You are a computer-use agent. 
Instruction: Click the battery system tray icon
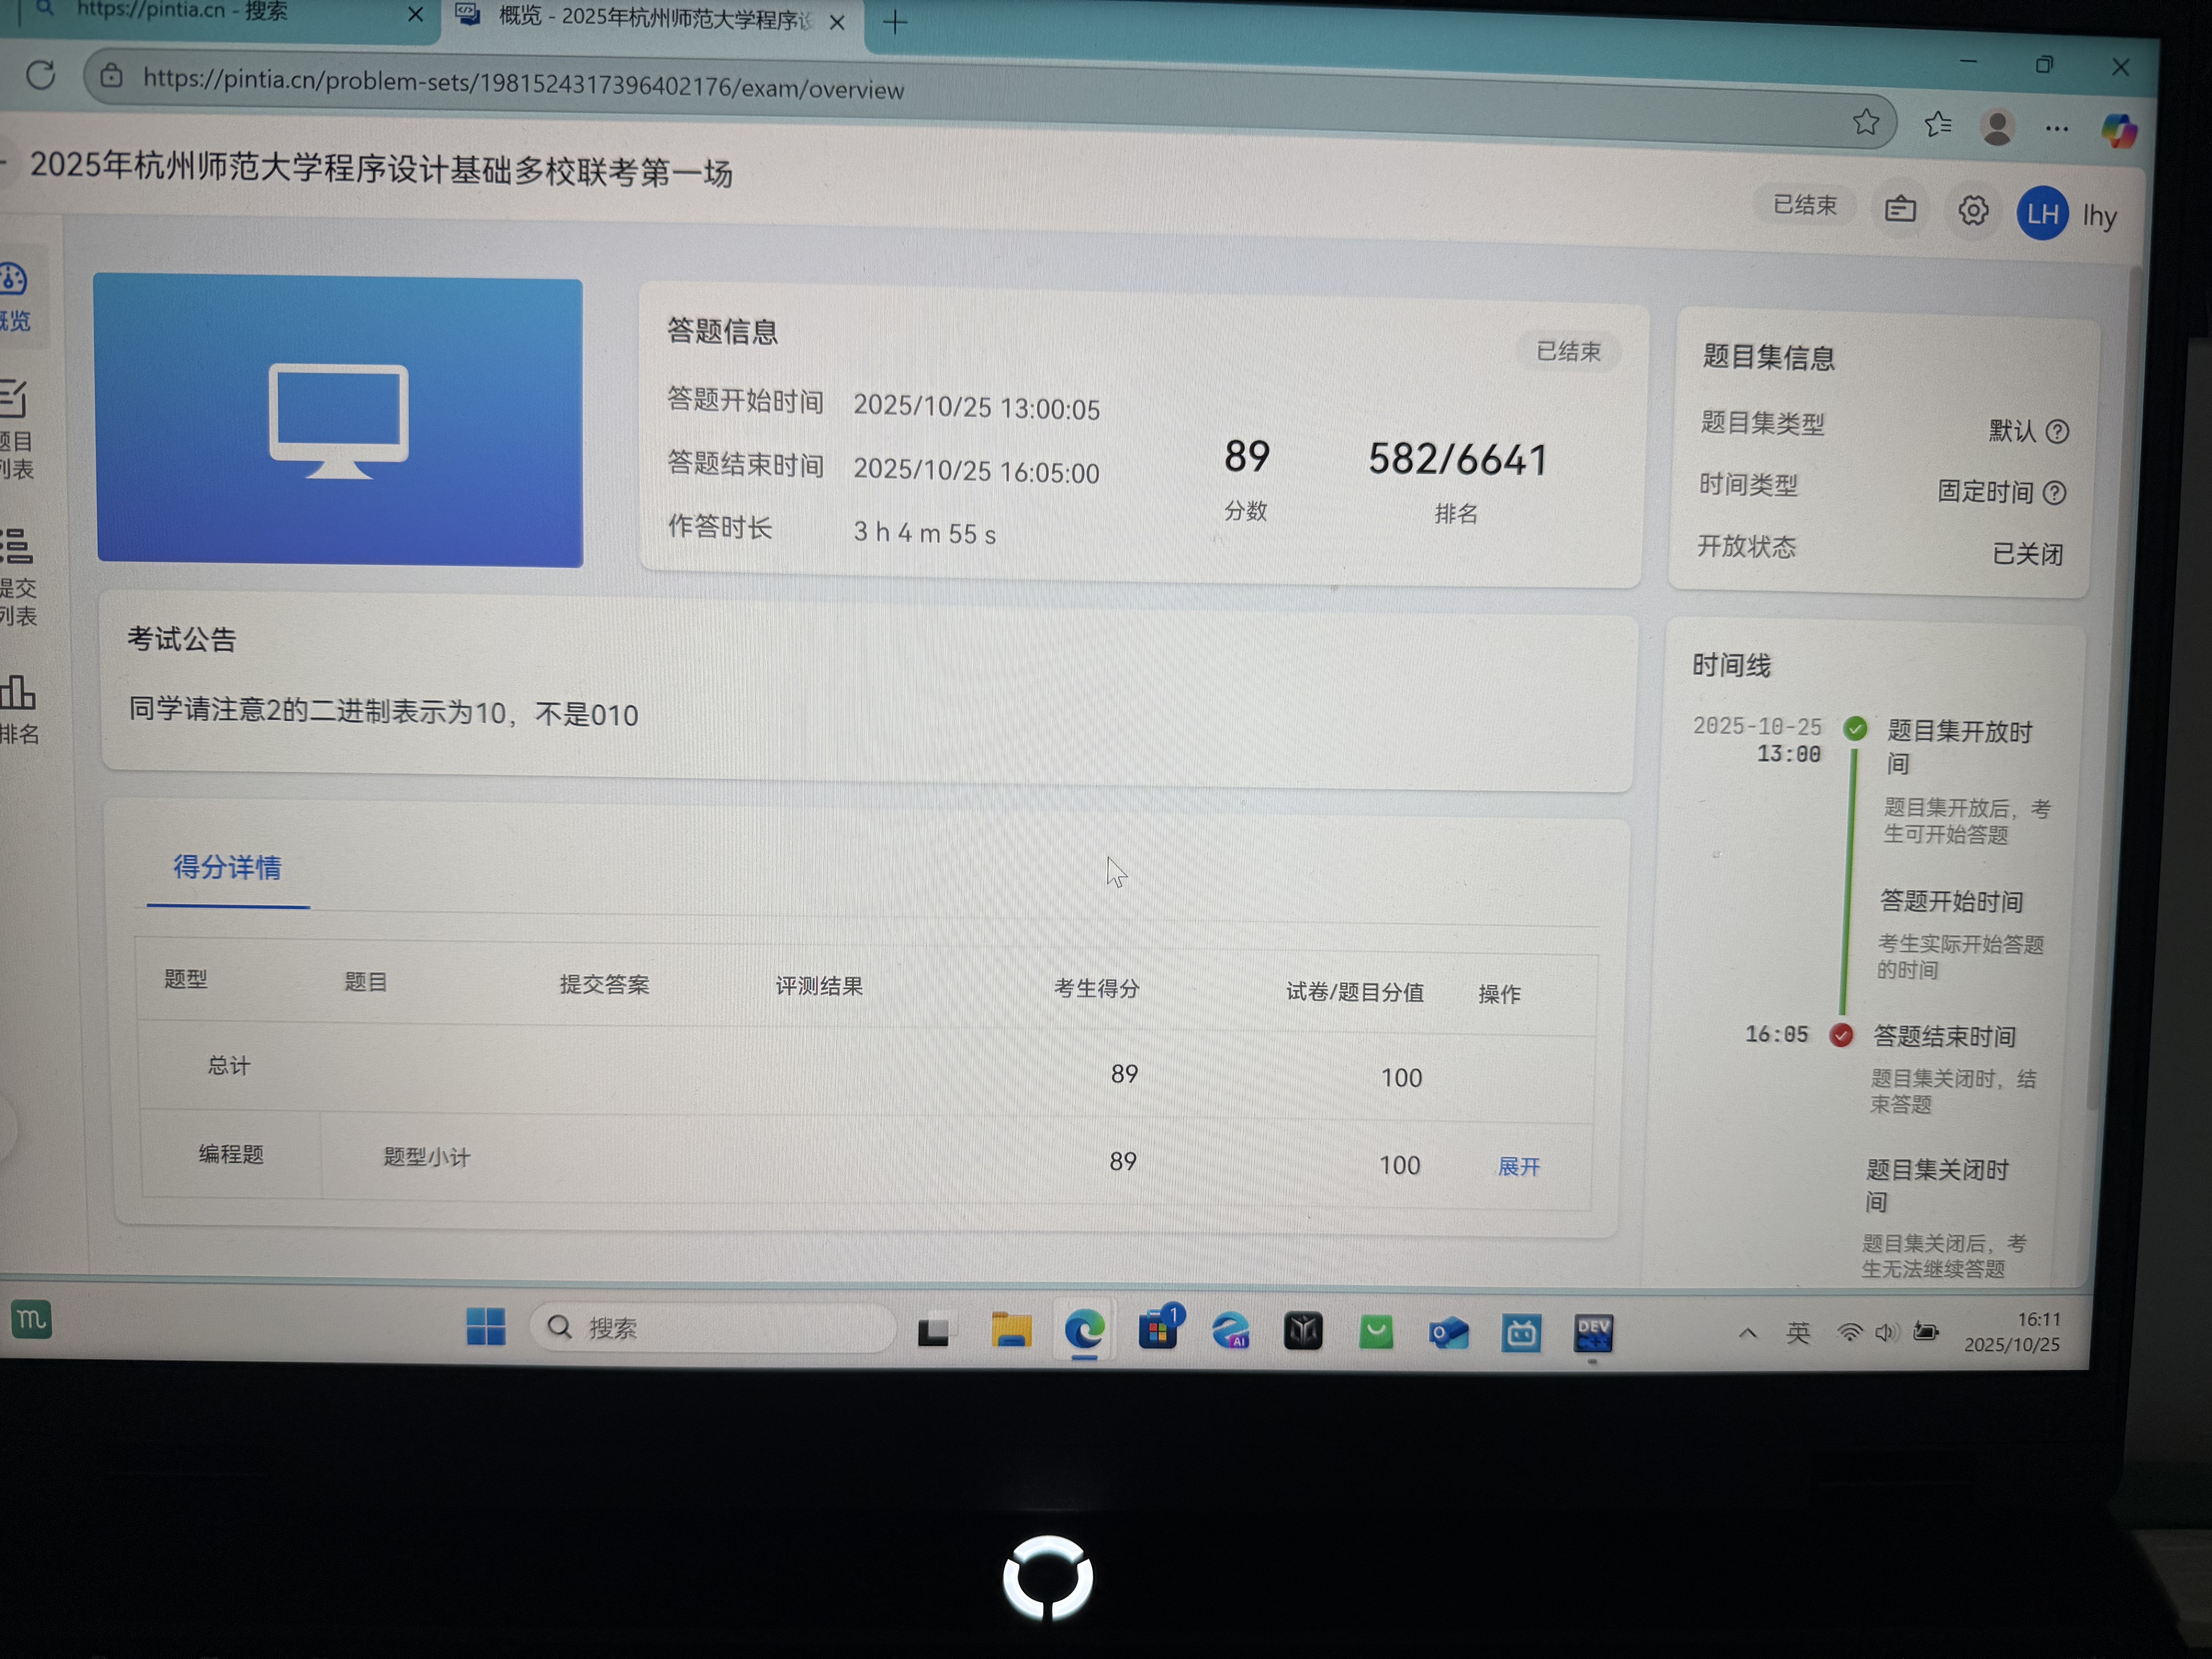pyautogui.click(x=1925, y=1332)
